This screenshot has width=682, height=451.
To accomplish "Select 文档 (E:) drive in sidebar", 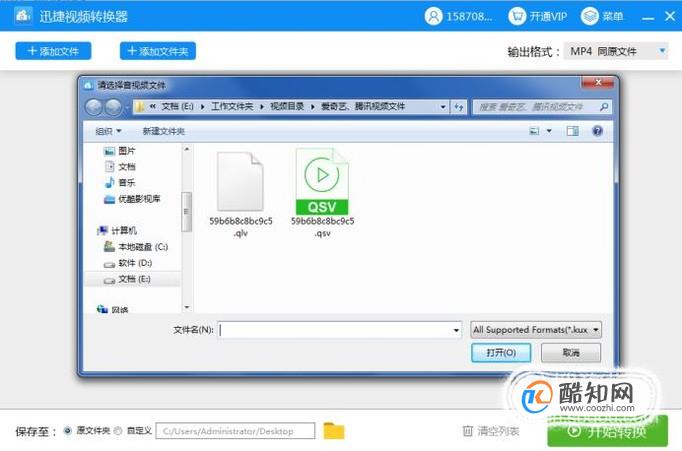I will click(132, 279).
